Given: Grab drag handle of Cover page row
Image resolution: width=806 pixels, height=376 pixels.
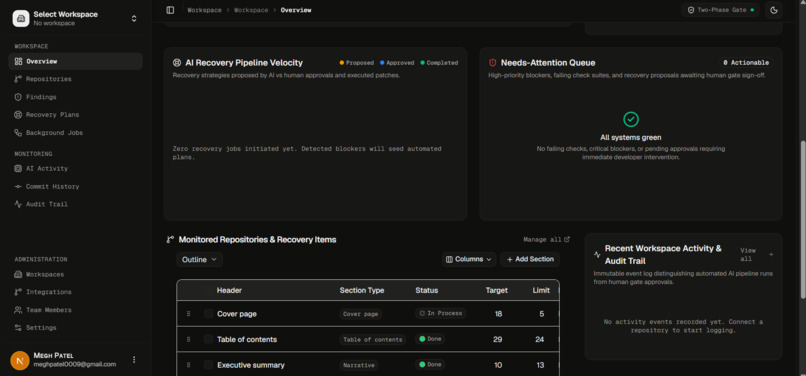Looking at the screenshot, I should point(189,314).
